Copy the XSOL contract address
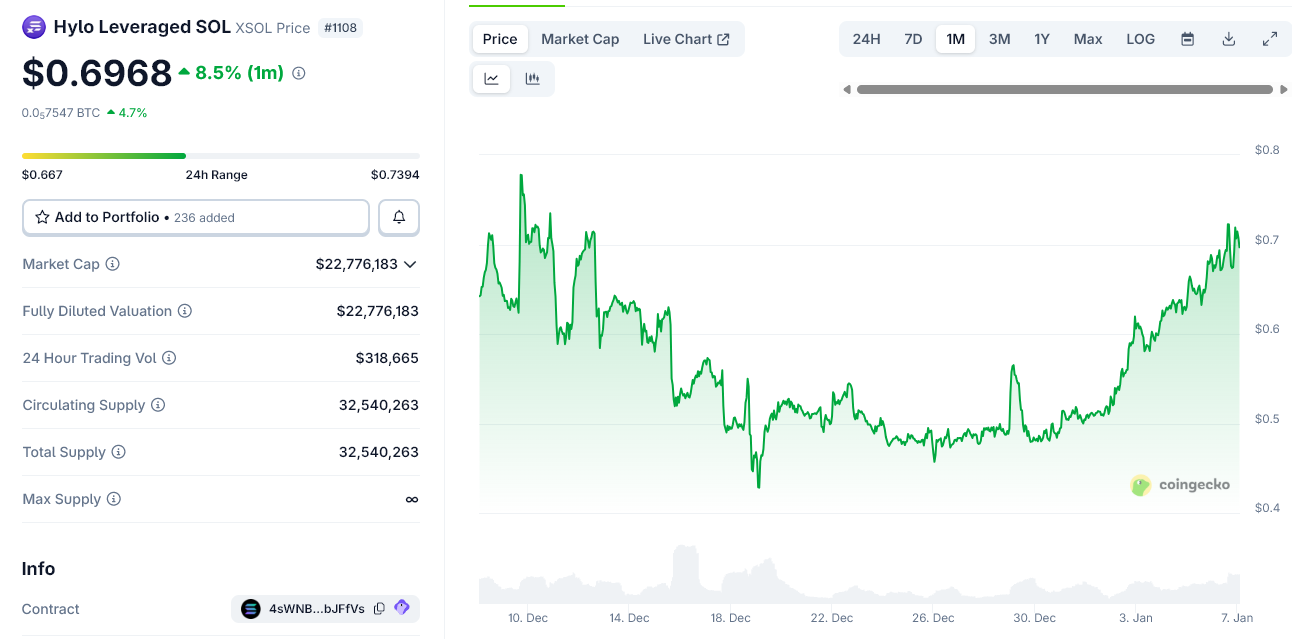The height and width of the screenshot is (639, 1299). tap(378, 608)
